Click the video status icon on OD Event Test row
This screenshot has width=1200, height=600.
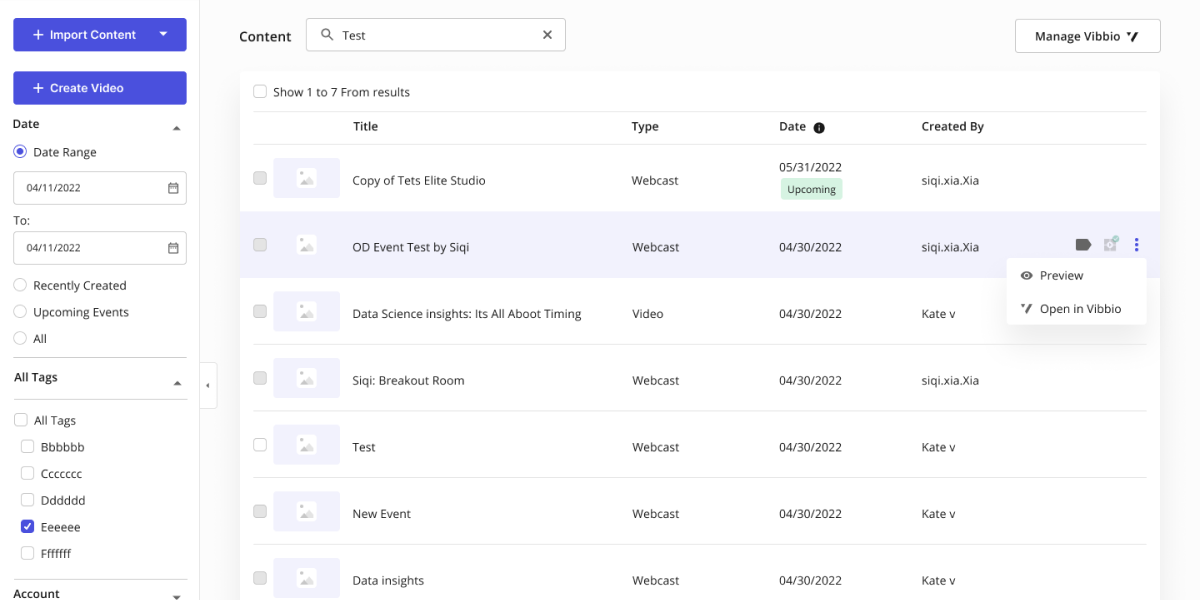(x=1110, y=245)
